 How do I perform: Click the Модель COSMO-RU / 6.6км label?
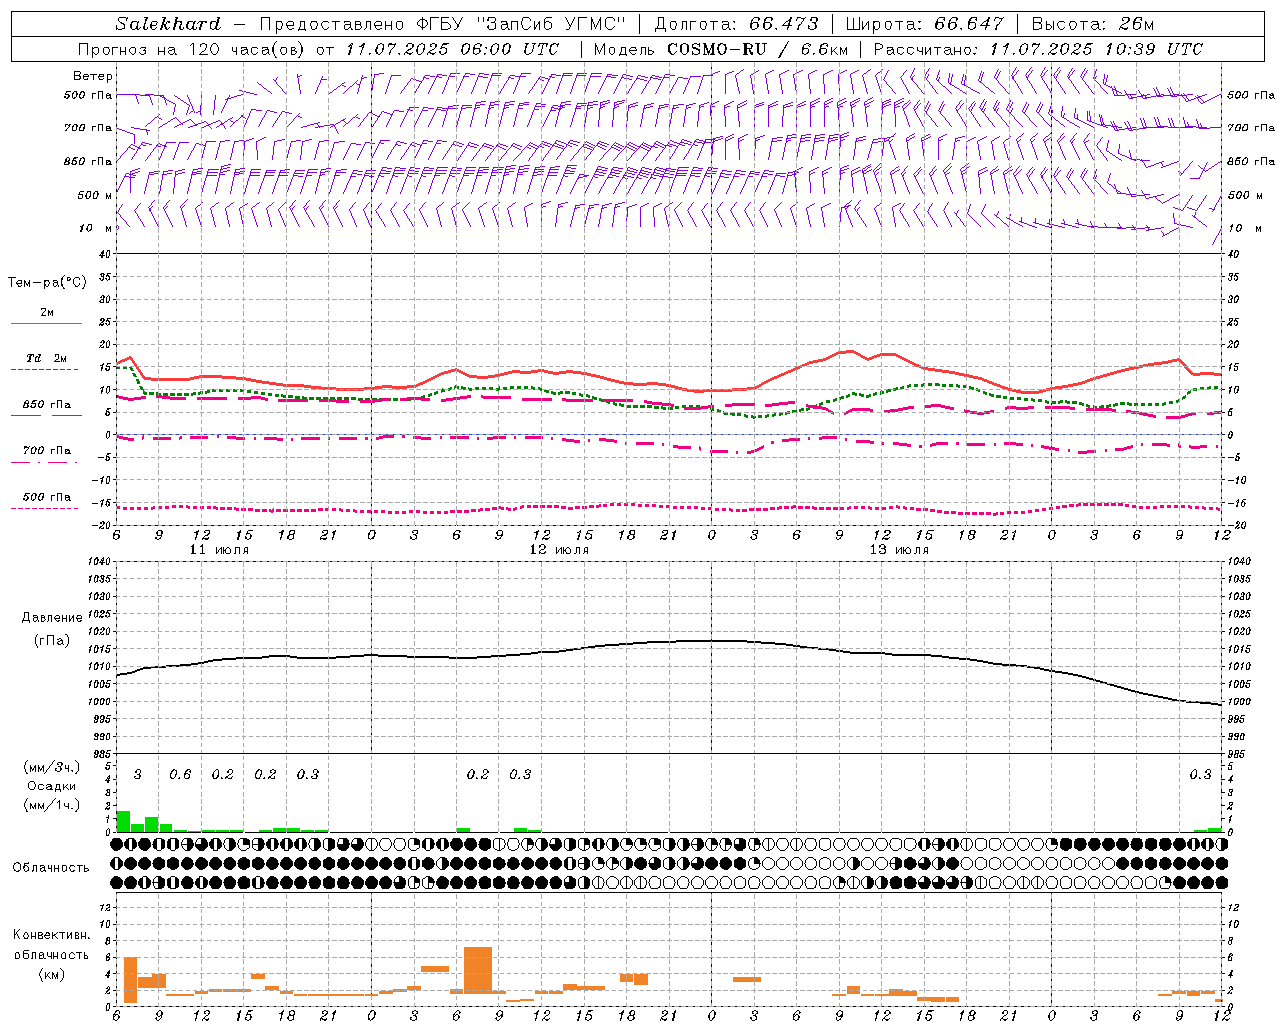pos(720,49)
